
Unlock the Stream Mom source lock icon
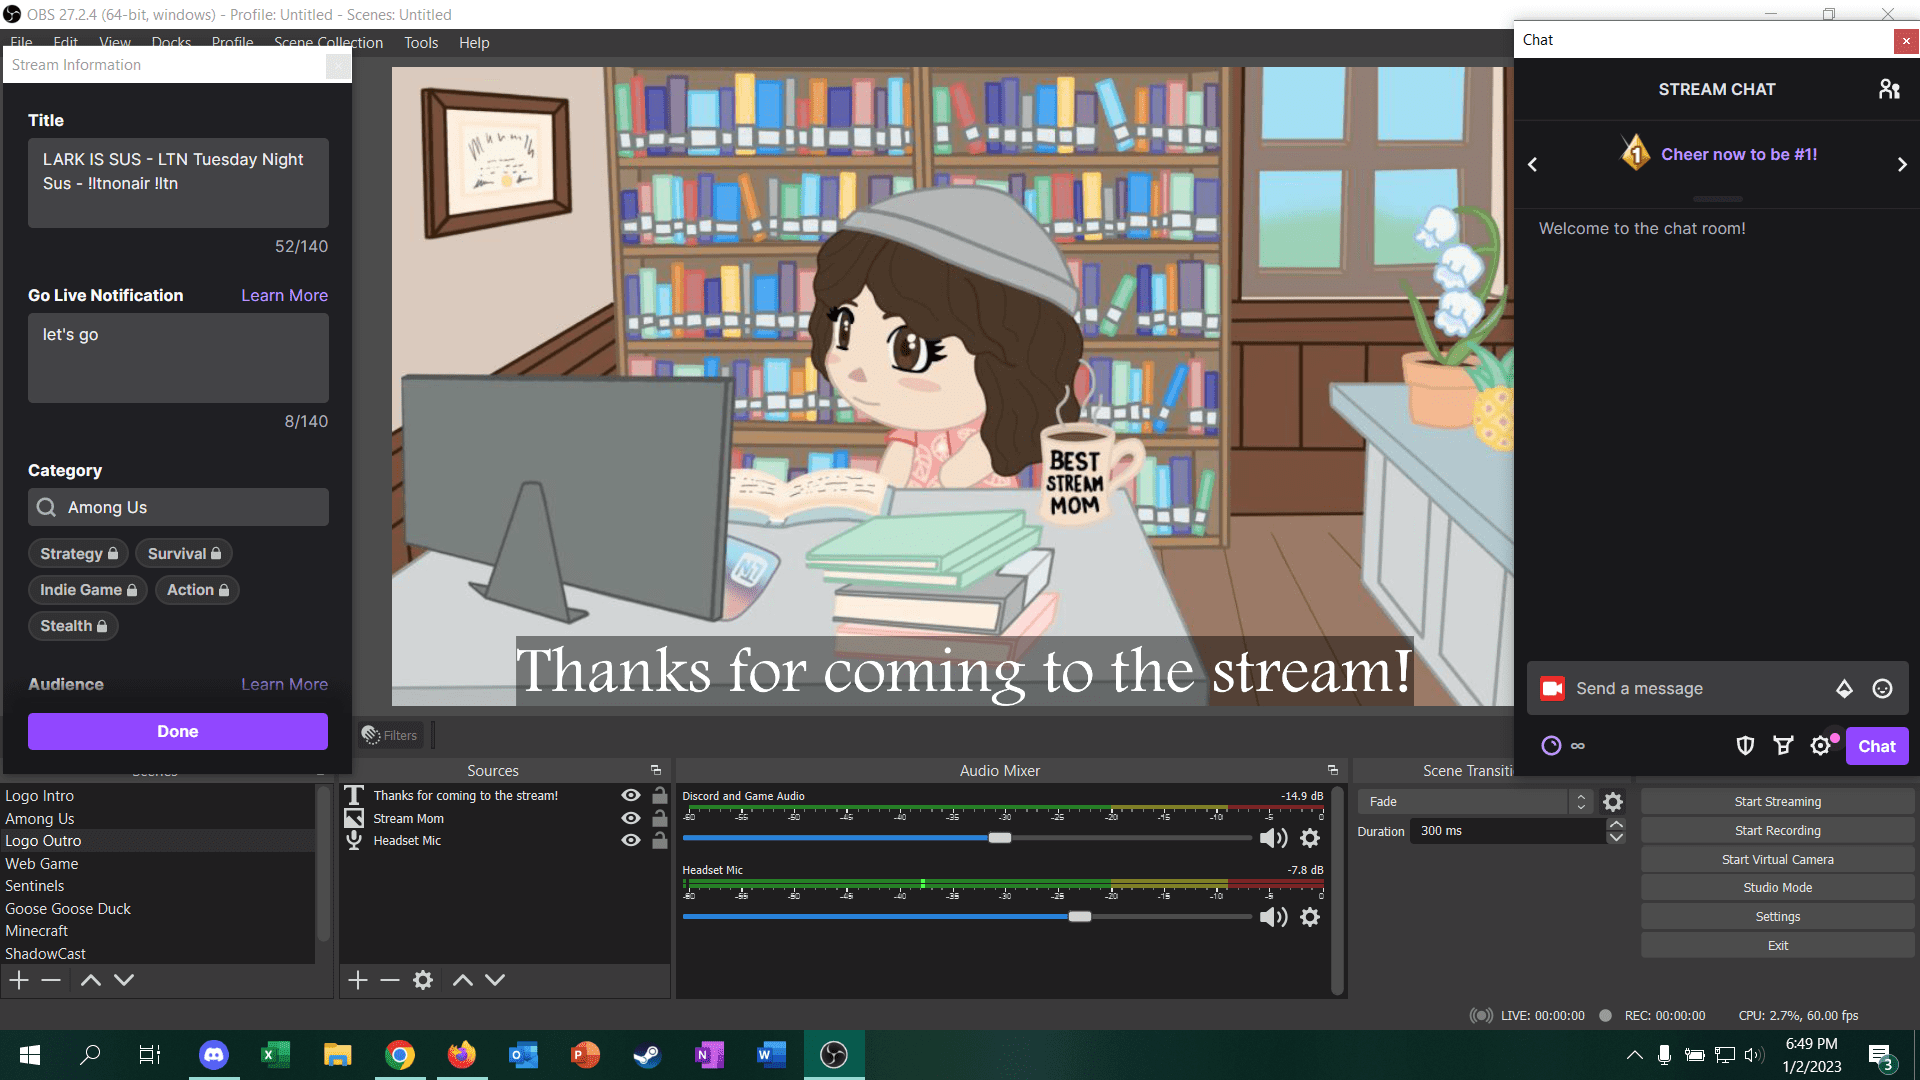click(x=659, y=818)
